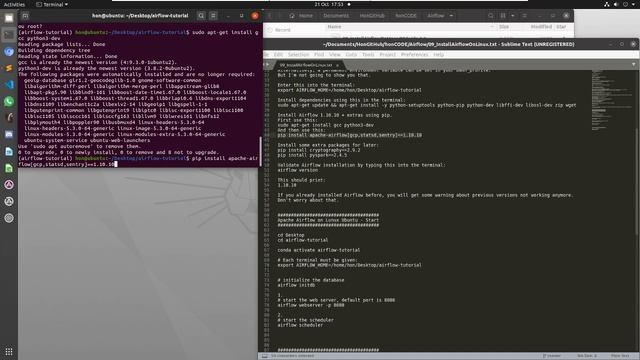This screenshot has width=640, height=360.
Task: Click the search icon in Files window
Action: pyautogui.click(x=491, y=16)
